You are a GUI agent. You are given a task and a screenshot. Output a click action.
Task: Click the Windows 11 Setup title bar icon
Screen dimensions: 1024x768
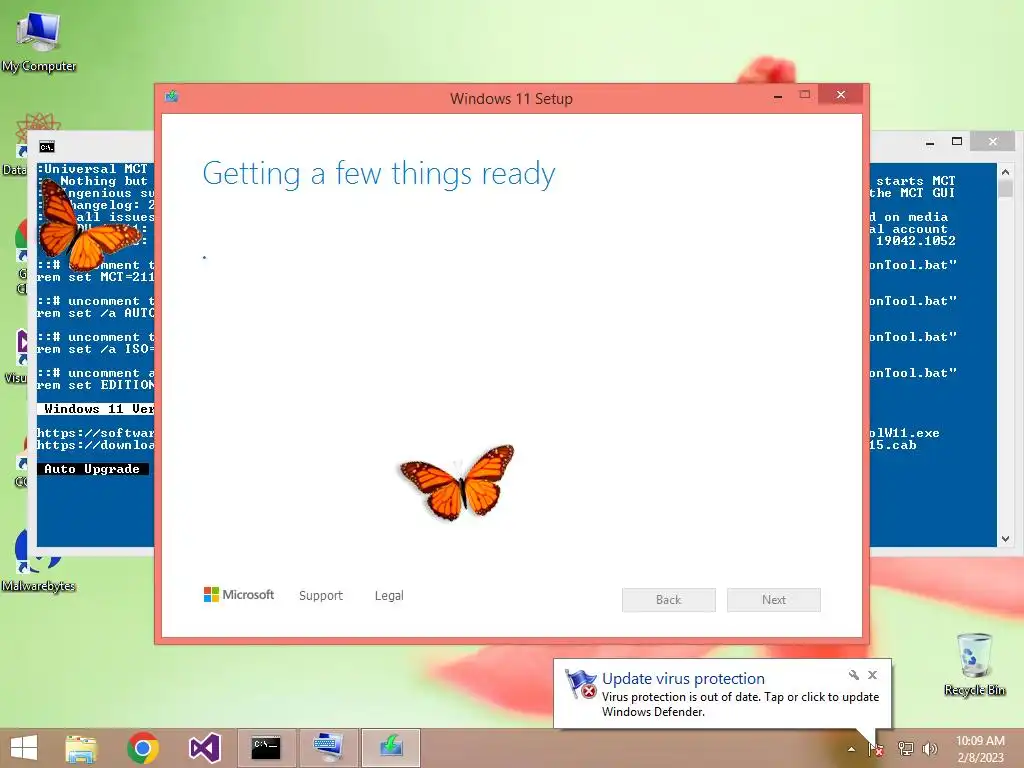(x=172, y=97)
